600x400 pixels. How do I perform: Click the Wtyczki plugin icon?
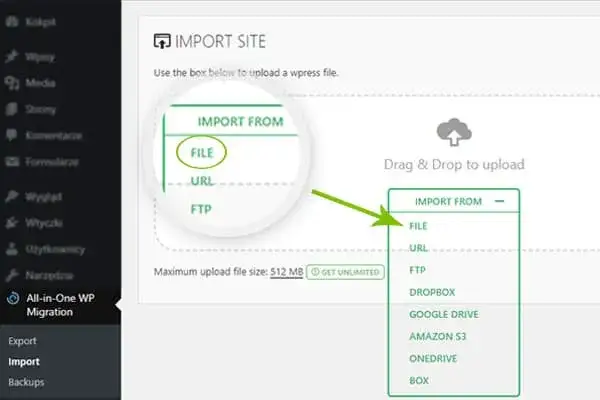point(12,222)
